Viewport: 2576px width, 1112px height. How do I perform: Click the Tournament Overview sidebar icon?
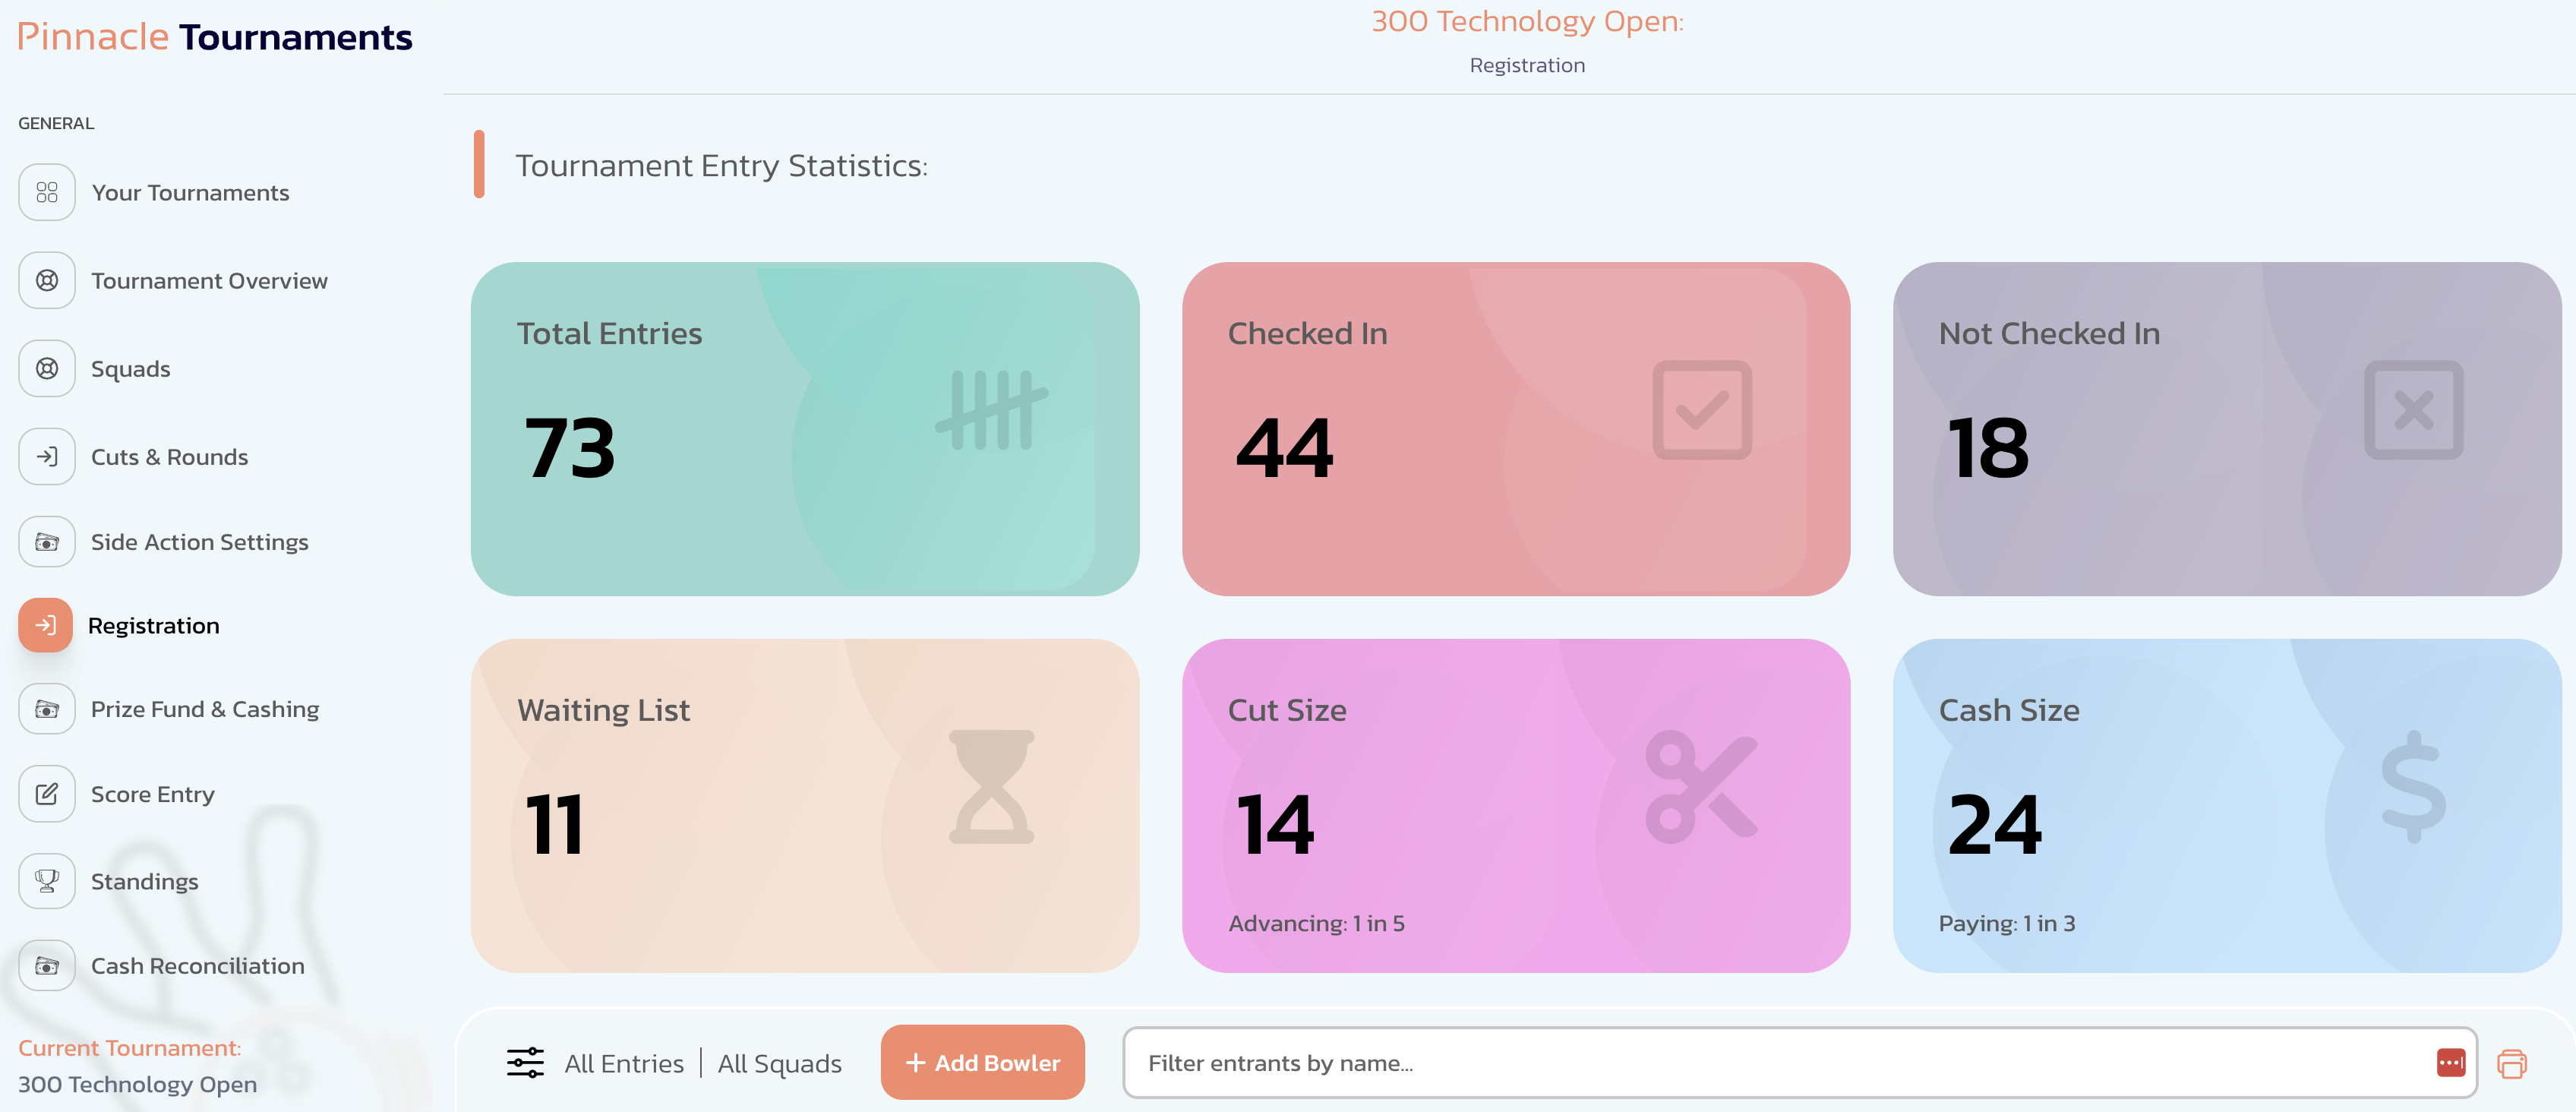click(47, 281)
